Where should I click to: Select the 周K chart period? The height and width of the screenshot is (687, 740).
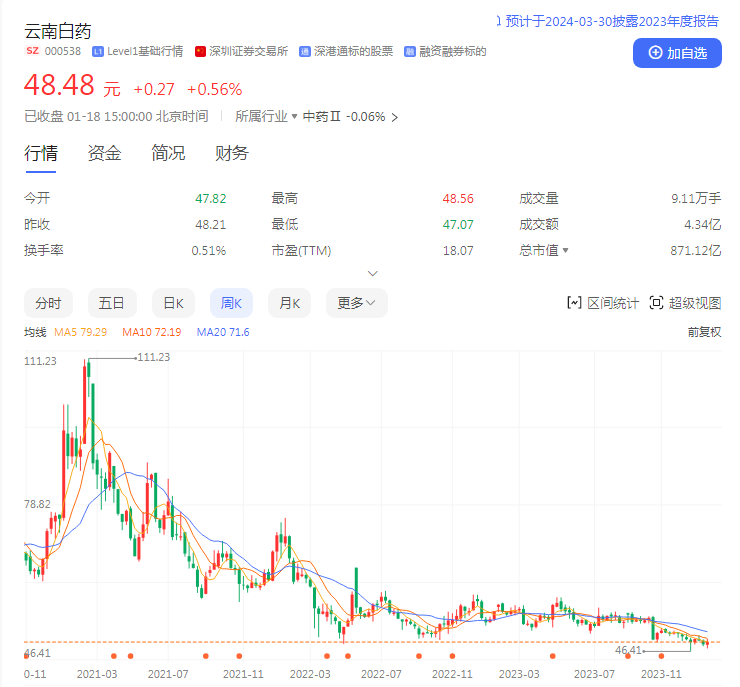[231, 303]
